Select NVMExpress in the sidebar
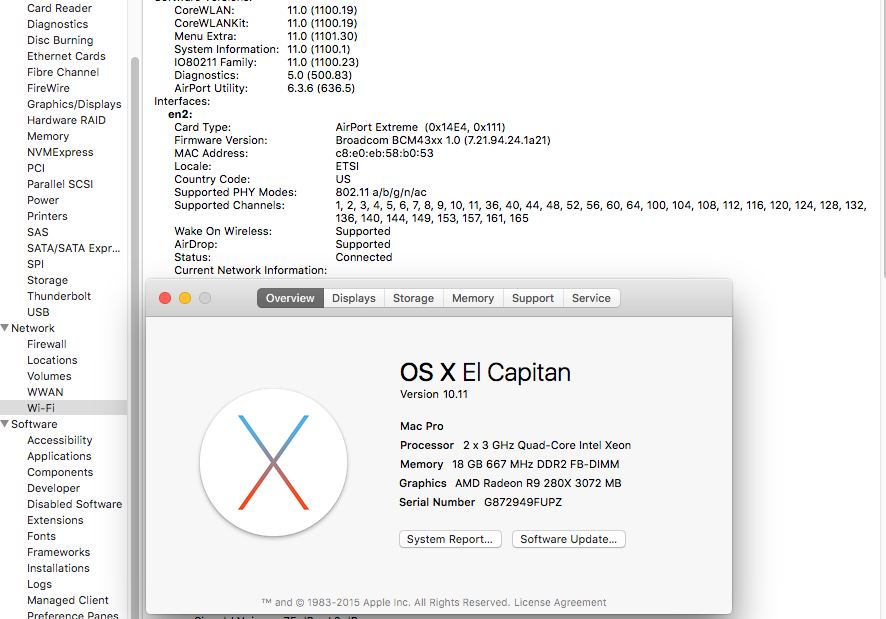The width and height of the screenshot is (886, 619). pyautogui.click(x=60, y=152)
